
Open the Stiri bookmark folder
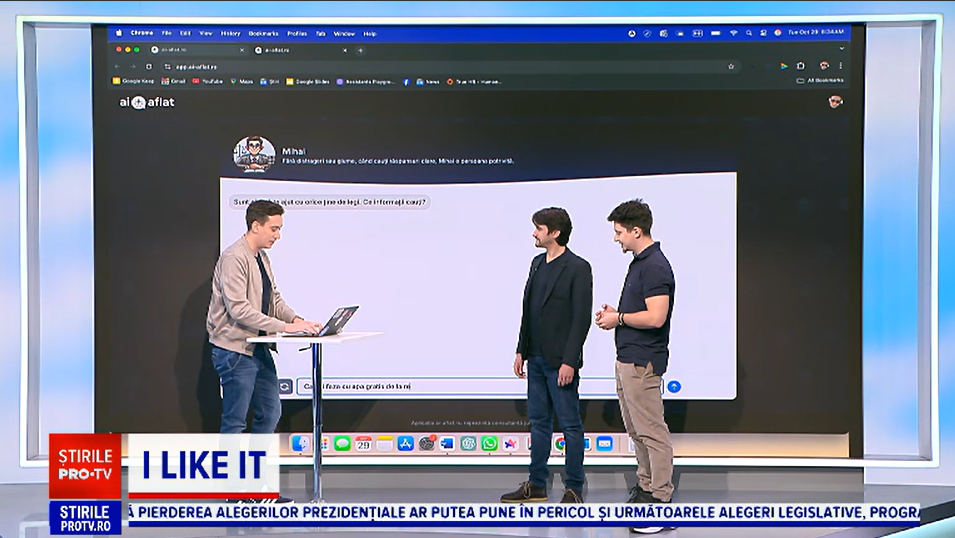click(269, 81)
